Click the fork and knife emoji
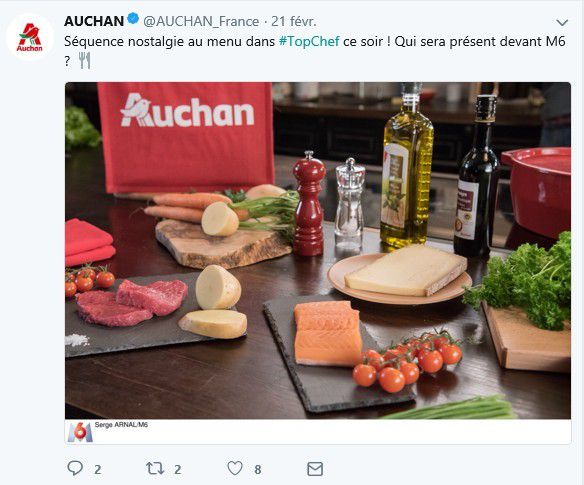The height and width of the screenshot is (485, 584). click(85, 60)
